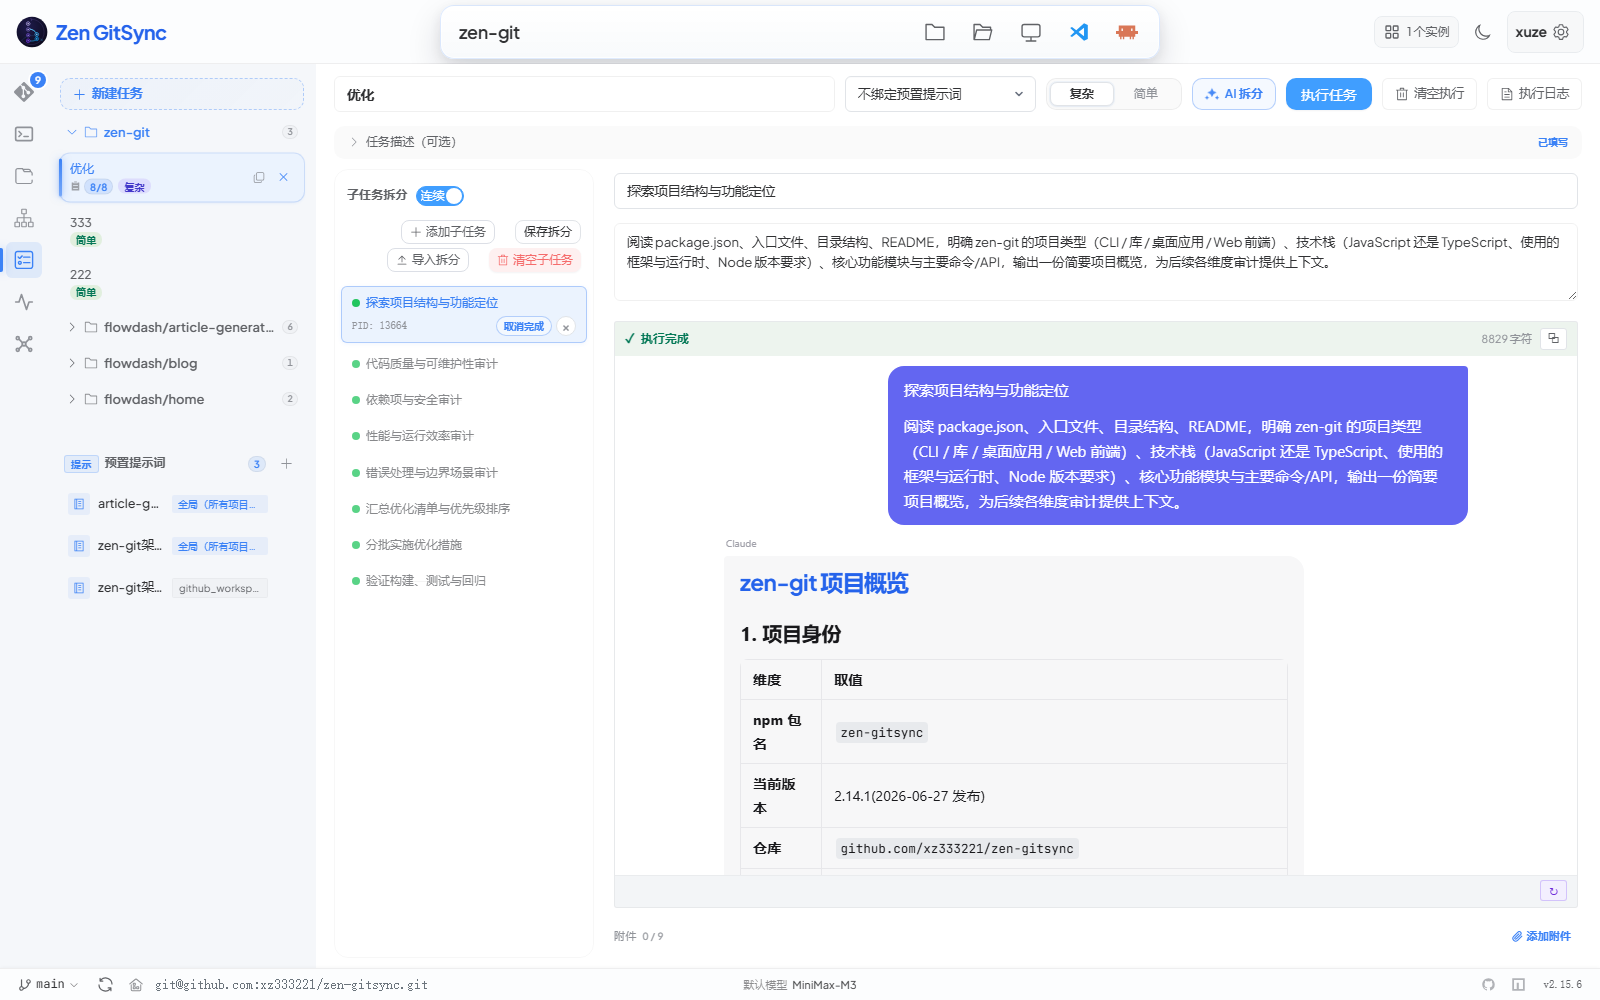Click the 清空执行 button
The image size is (1600, 1000).
point(1430,94)
